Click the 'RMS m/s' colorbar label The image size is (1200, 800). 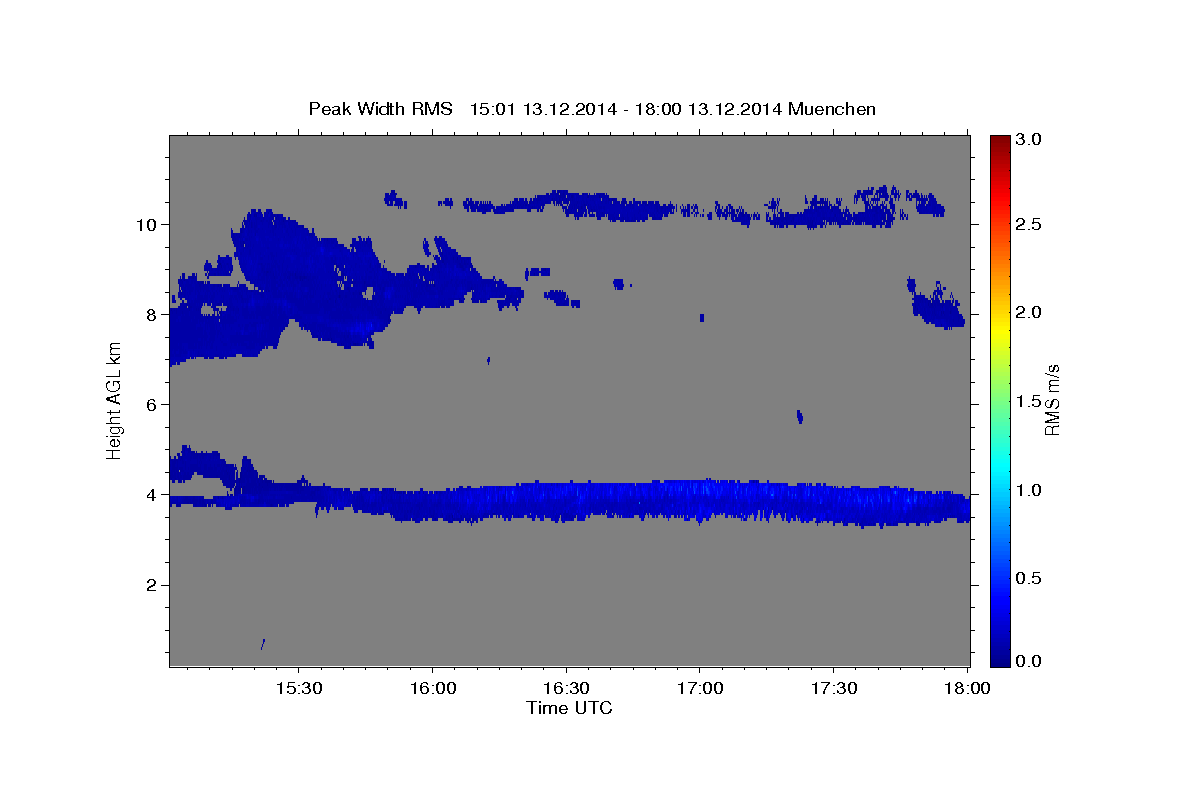point(1052,400)
